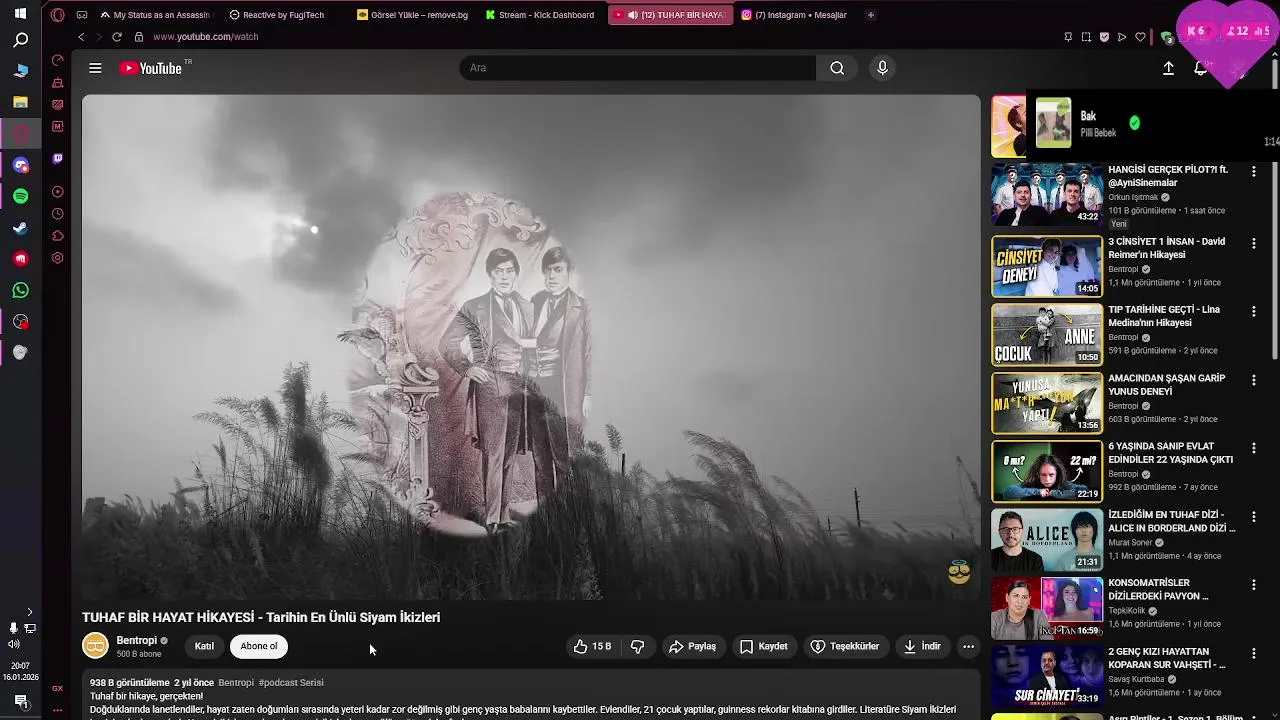Show hidden system tray icons chevron
This screenshot has width=1280, height=720.
[x=29, y=612]
